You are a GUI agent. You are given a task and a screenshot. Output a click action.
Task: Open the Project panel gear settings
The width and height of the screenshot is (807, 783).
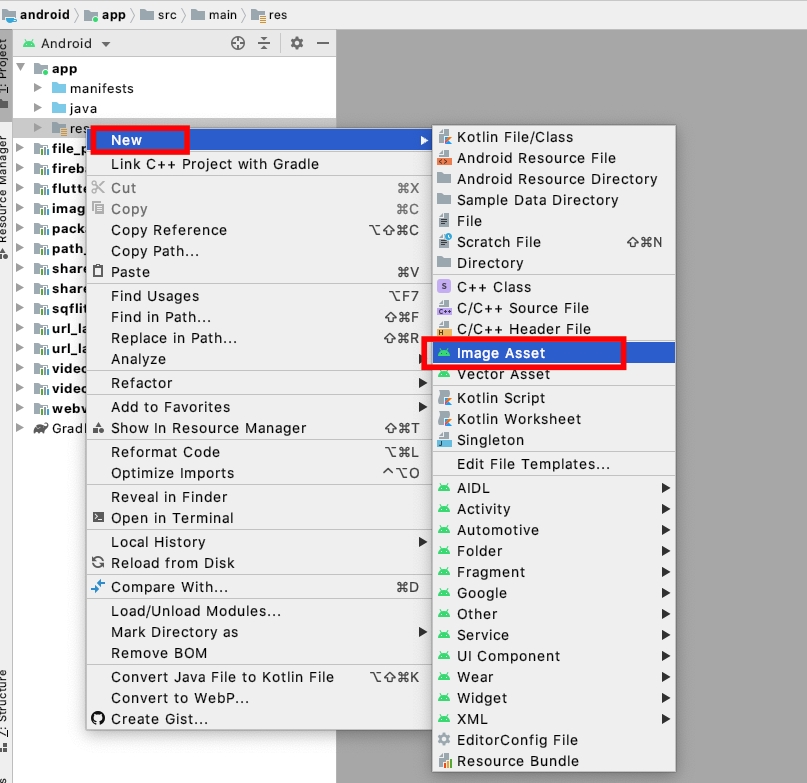click(297, 43)
